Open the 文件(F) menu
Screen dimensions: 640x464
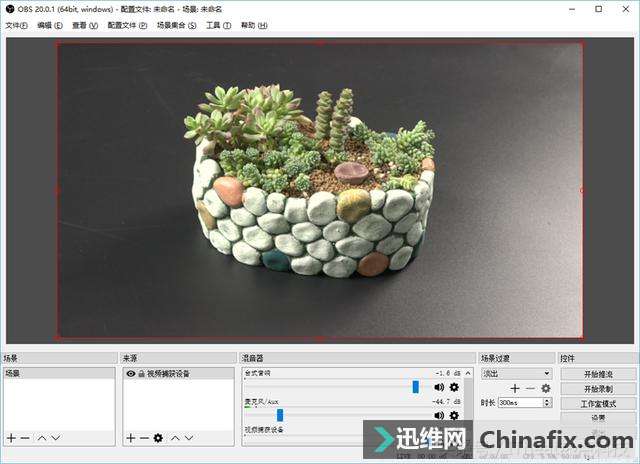[x=18, y=25]
